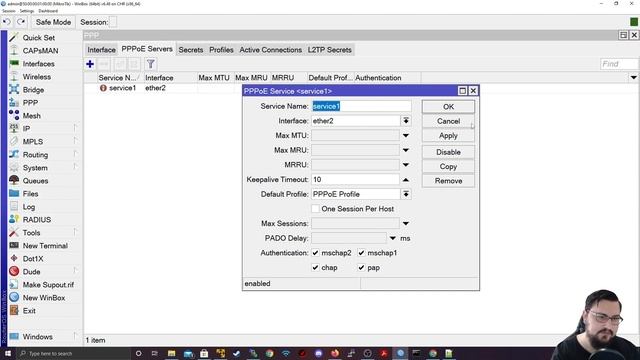Switch to the Profiles tab
This screenshot has width=640, height=360.
221,50
